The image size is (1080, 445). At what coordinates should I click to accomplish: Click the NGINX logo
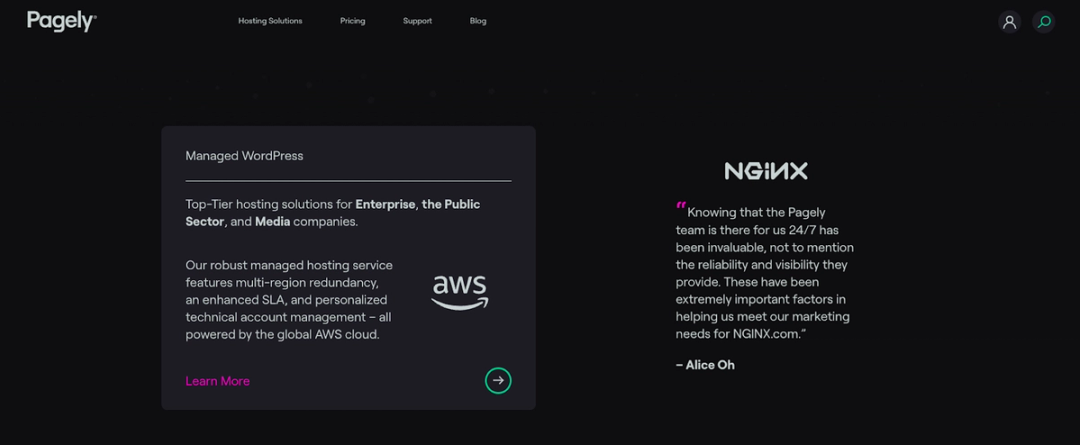click(x=765, y=171)
